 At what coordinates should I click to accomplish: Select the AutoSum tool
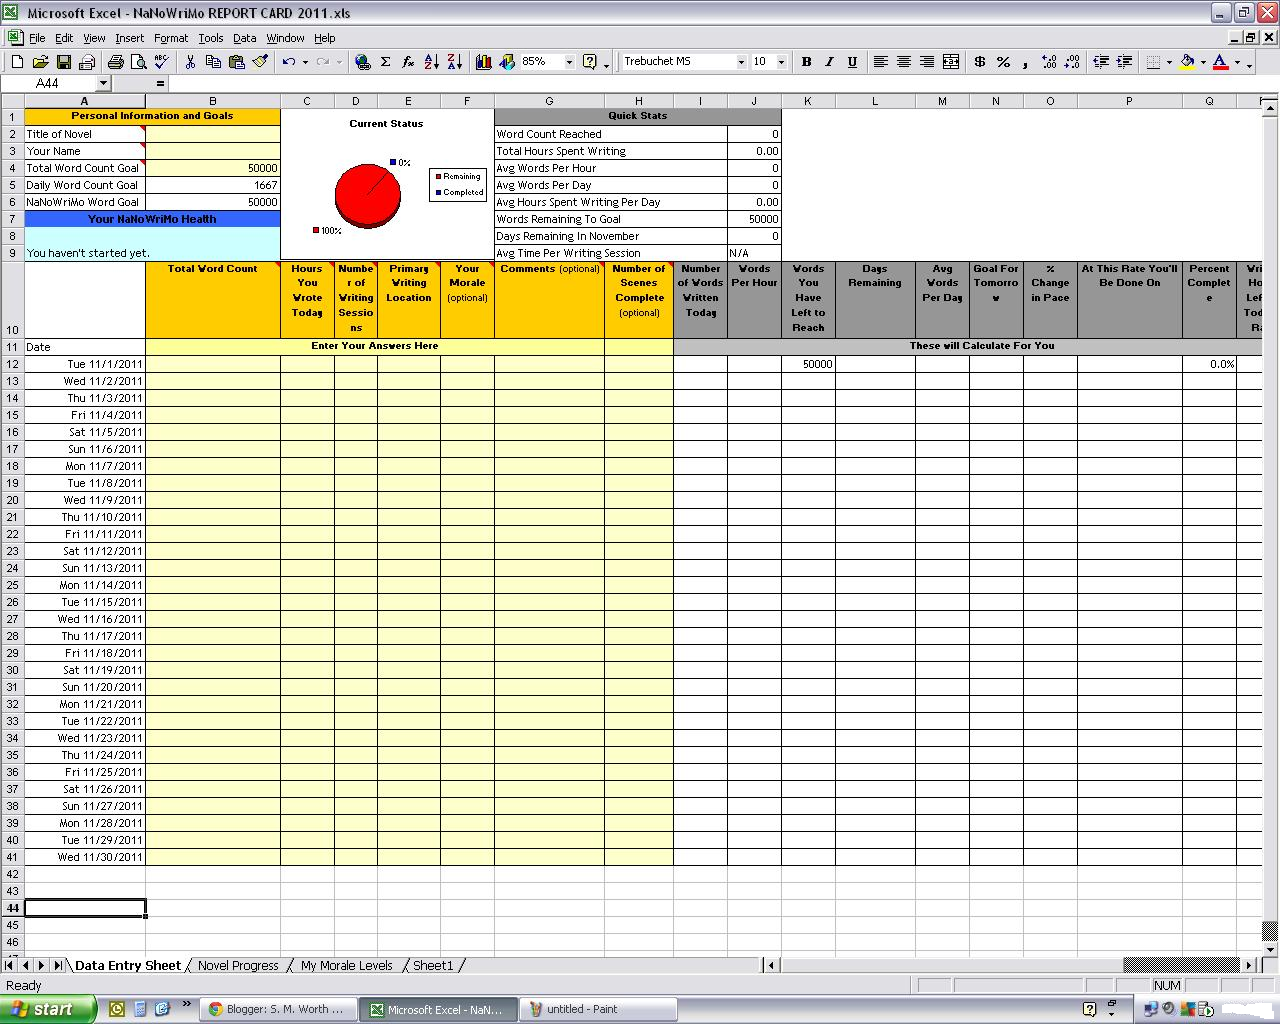click(385, 61)
